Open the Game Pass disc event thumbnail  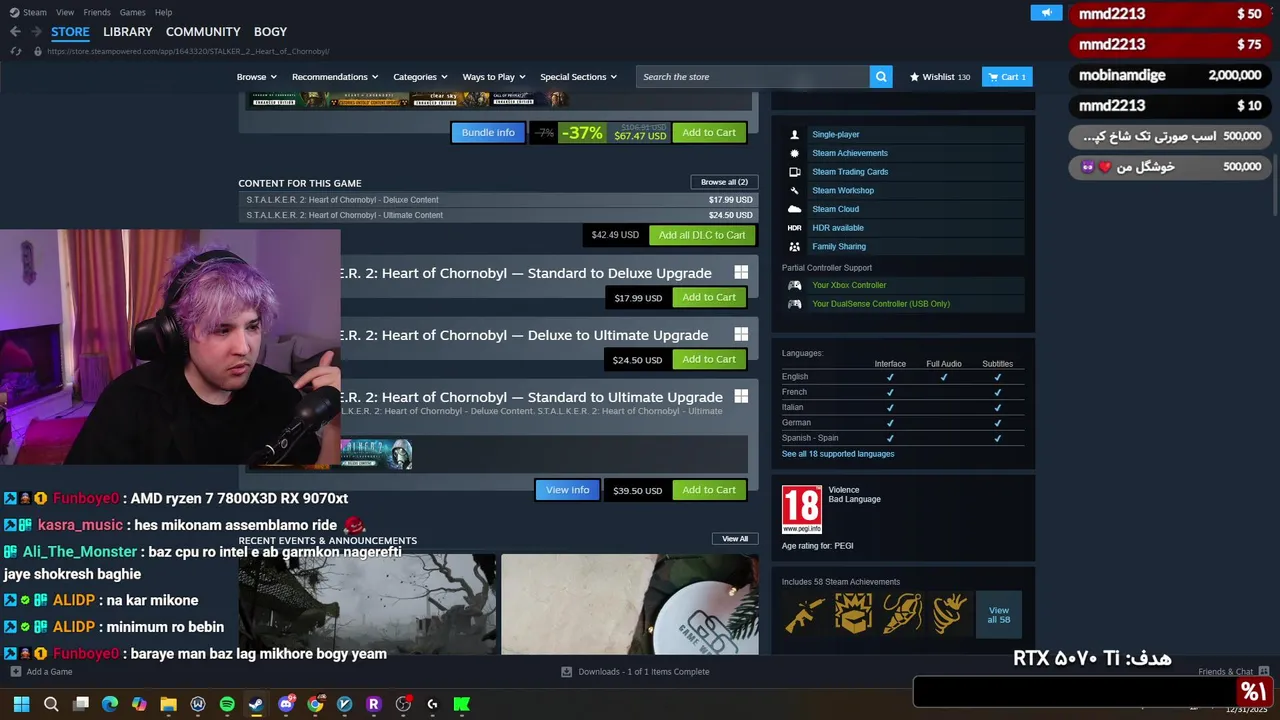tap(629, 604)
